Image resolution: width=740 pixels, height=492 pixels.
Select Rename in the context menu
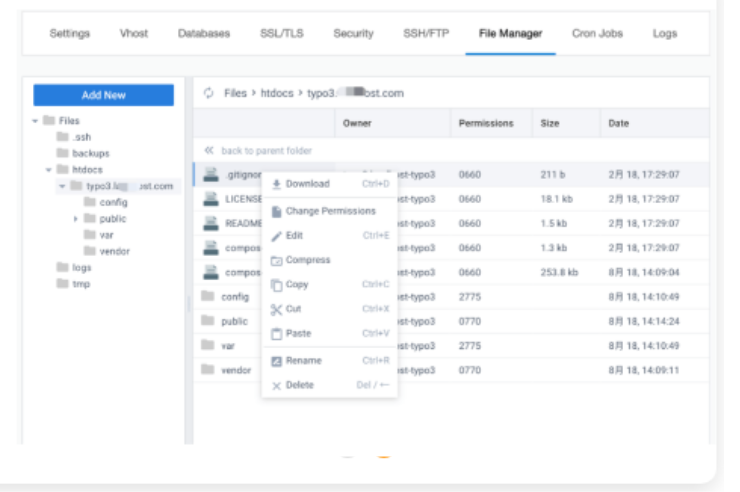pos(303,360)
